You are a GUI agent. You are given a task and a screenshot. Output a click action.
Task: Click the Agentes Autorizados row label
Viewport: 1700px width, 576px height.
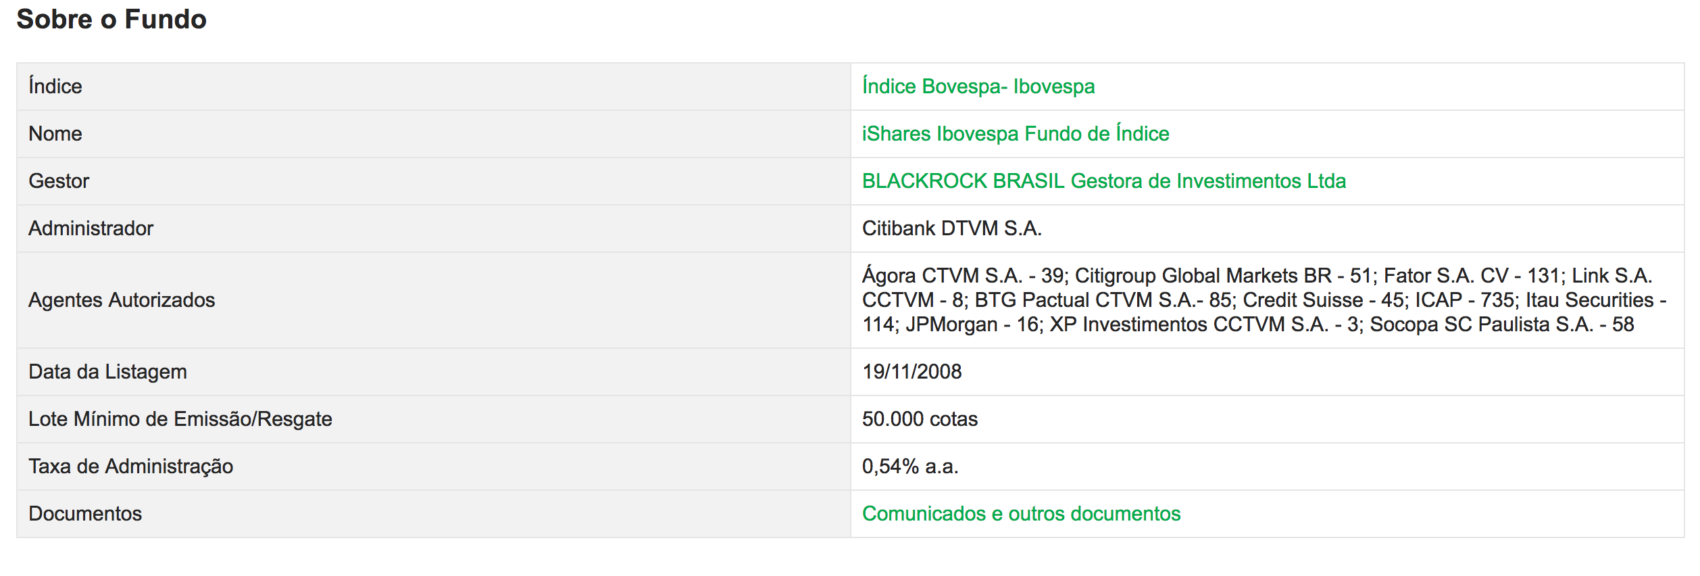[x=122, y=300]
